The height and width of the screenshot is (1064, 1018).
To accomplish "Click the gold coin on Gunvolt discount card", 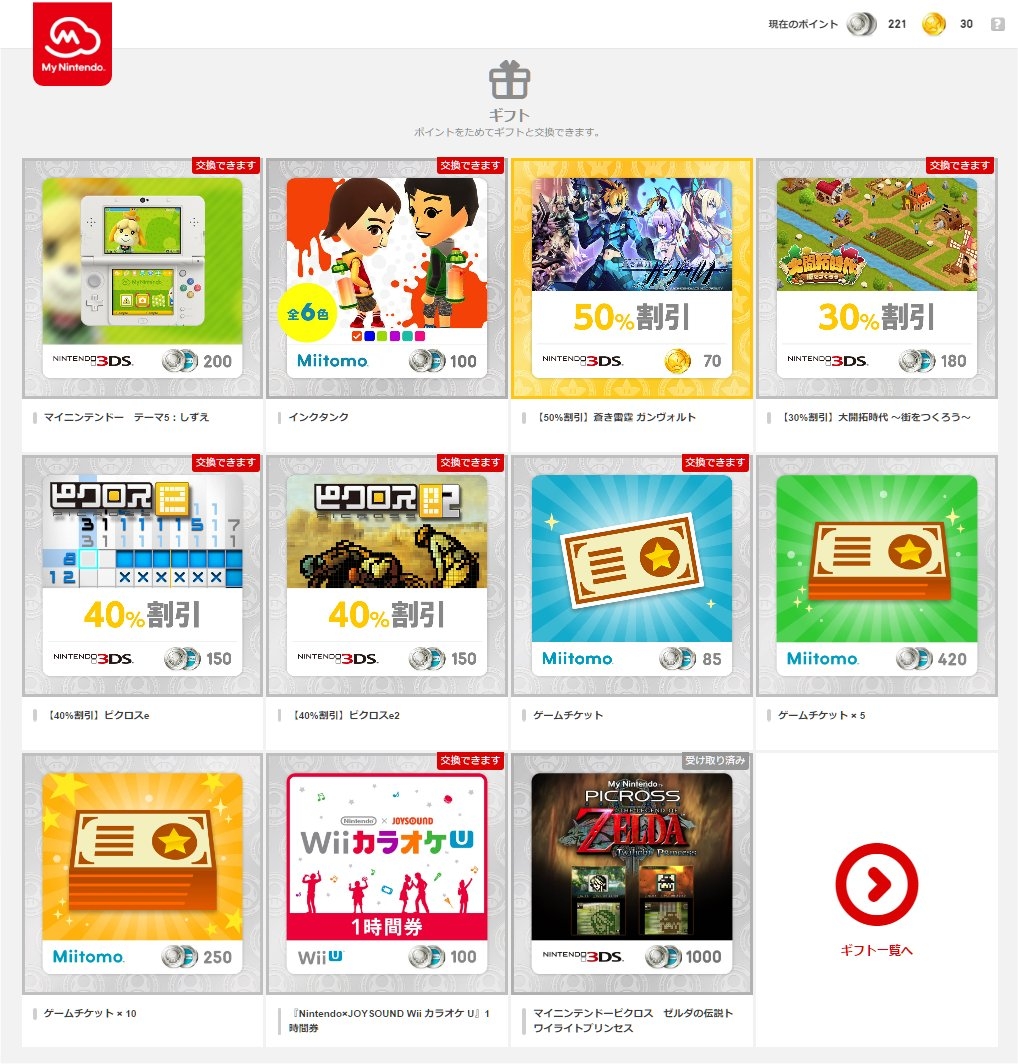I will coord(677,361).
